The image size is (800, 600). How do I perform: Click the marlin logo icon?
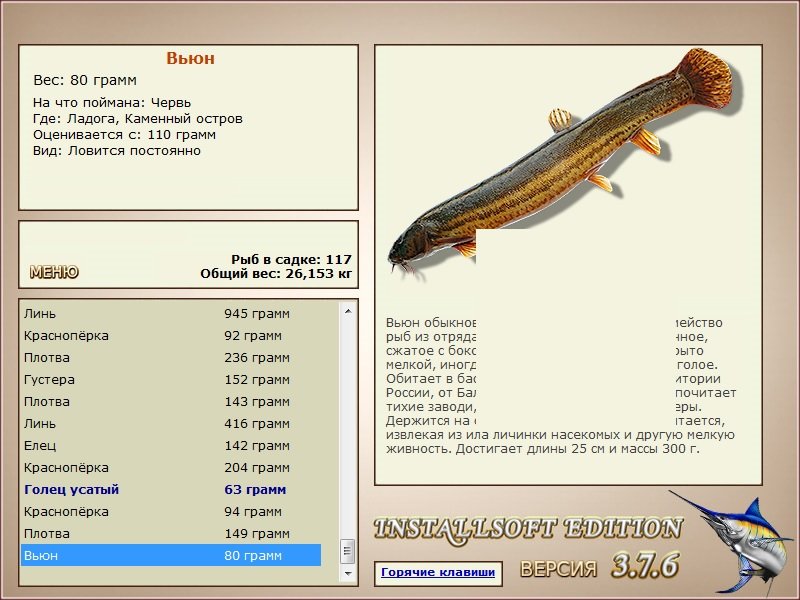pos(732,543)
